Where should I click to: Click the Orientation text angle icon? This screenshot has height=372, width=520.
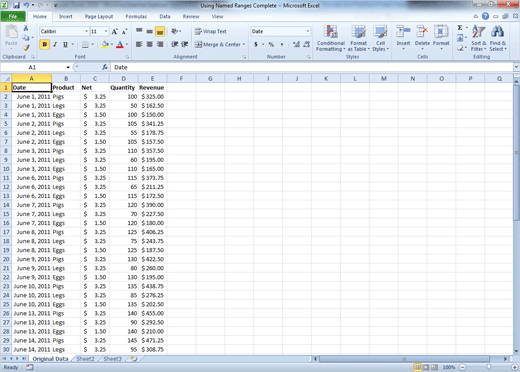tap(175, 31)
